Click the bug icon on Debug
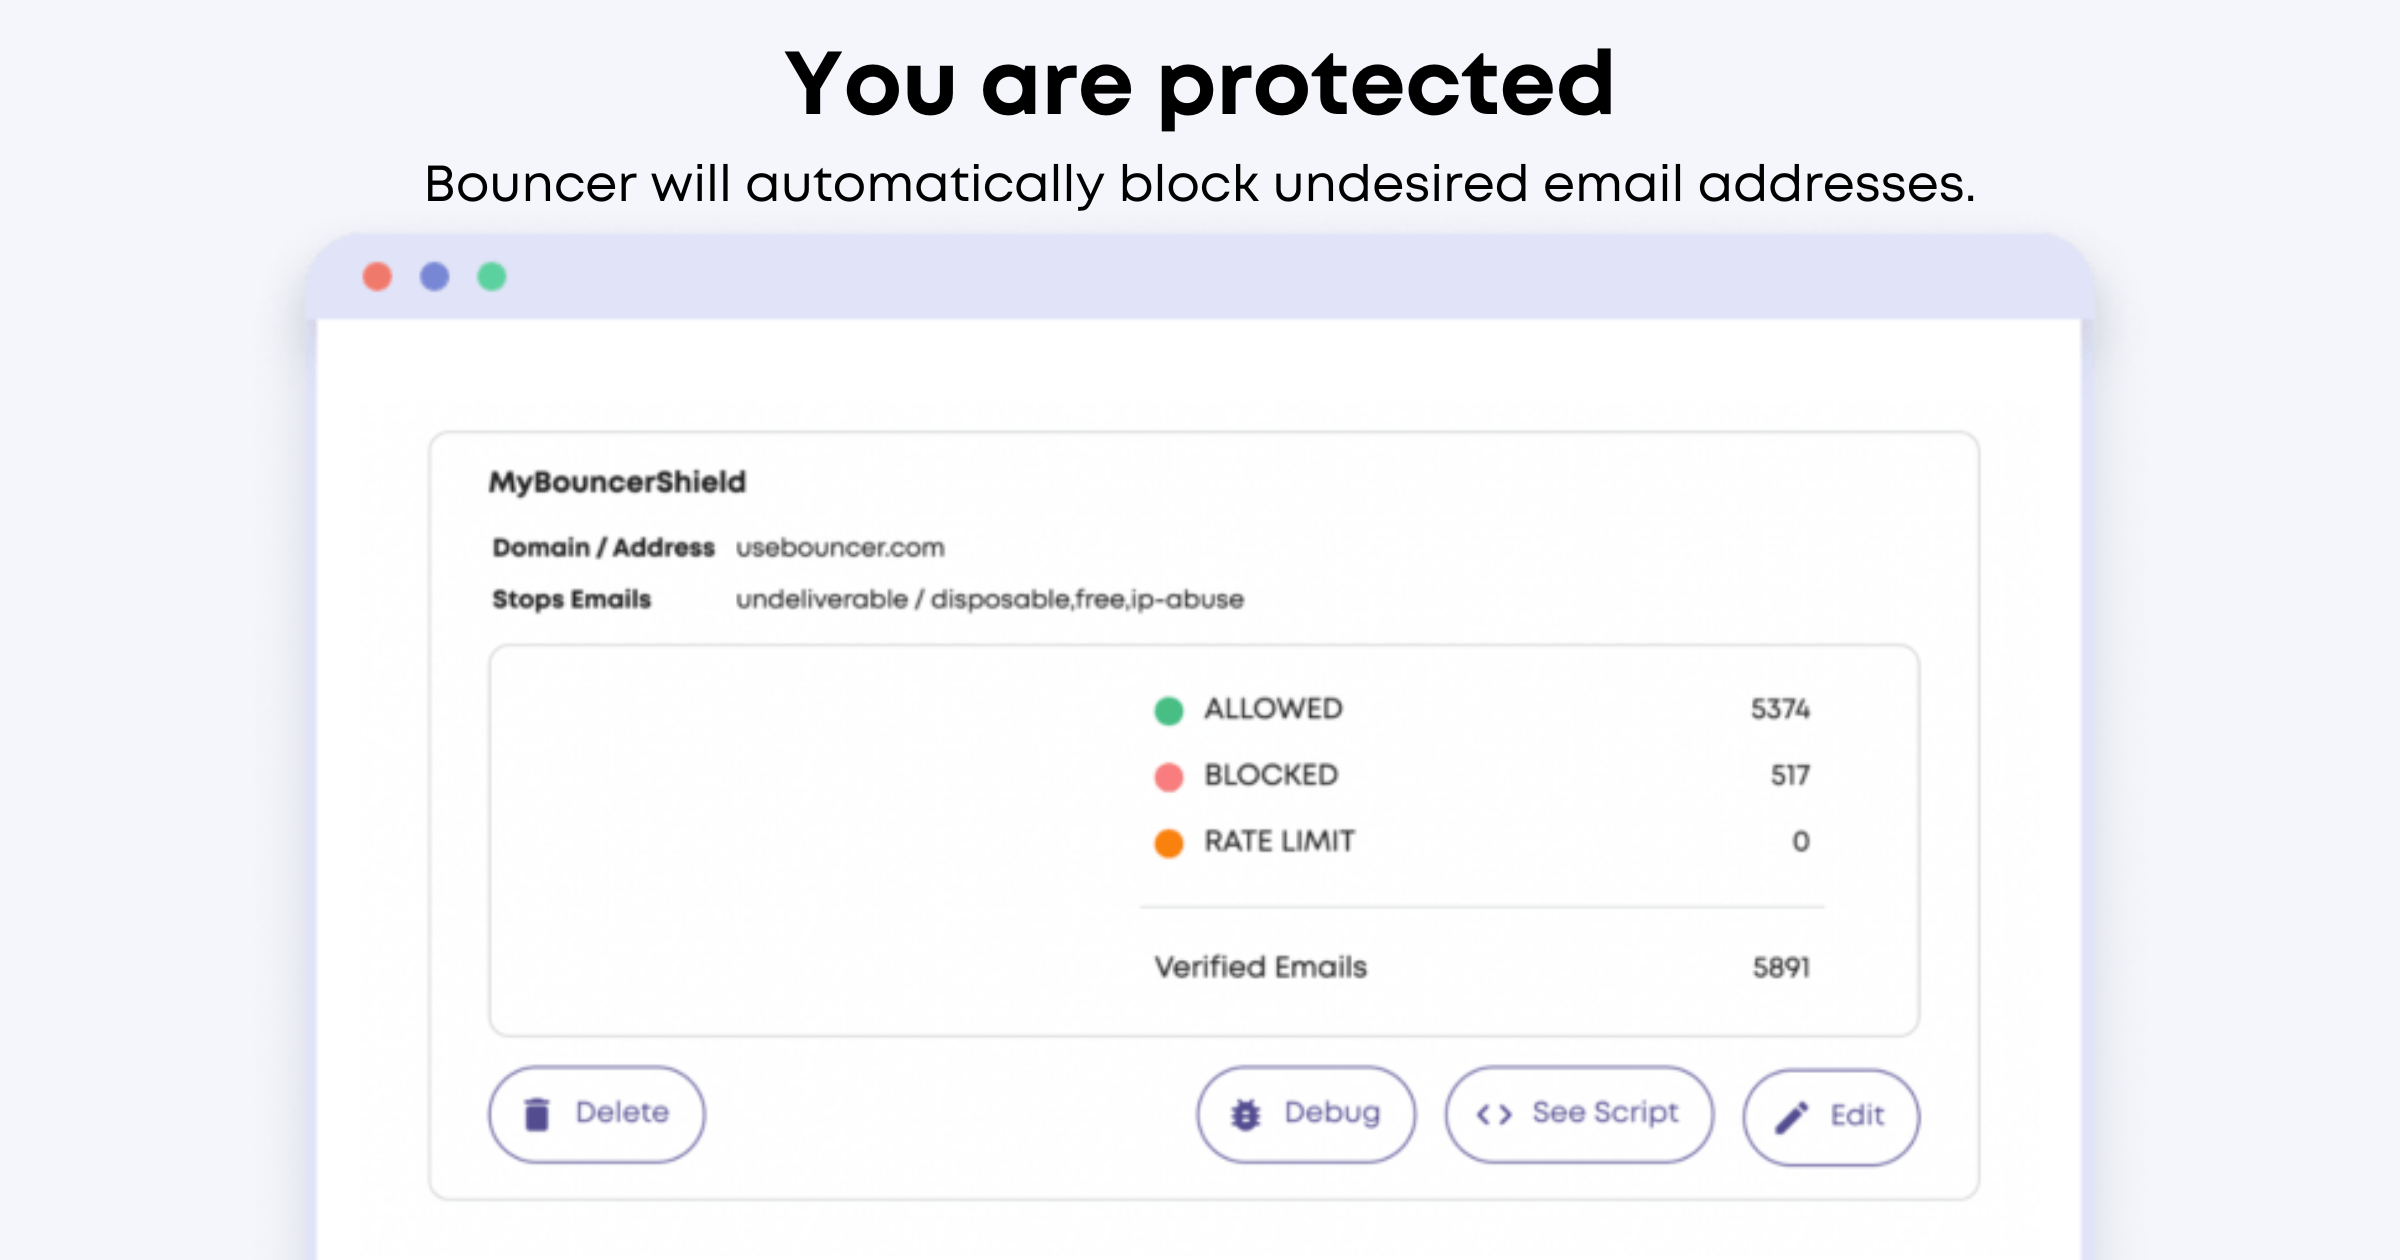This screenshot has height=1260, width=2400. pyautogui.click(x=1246, y=1114)
